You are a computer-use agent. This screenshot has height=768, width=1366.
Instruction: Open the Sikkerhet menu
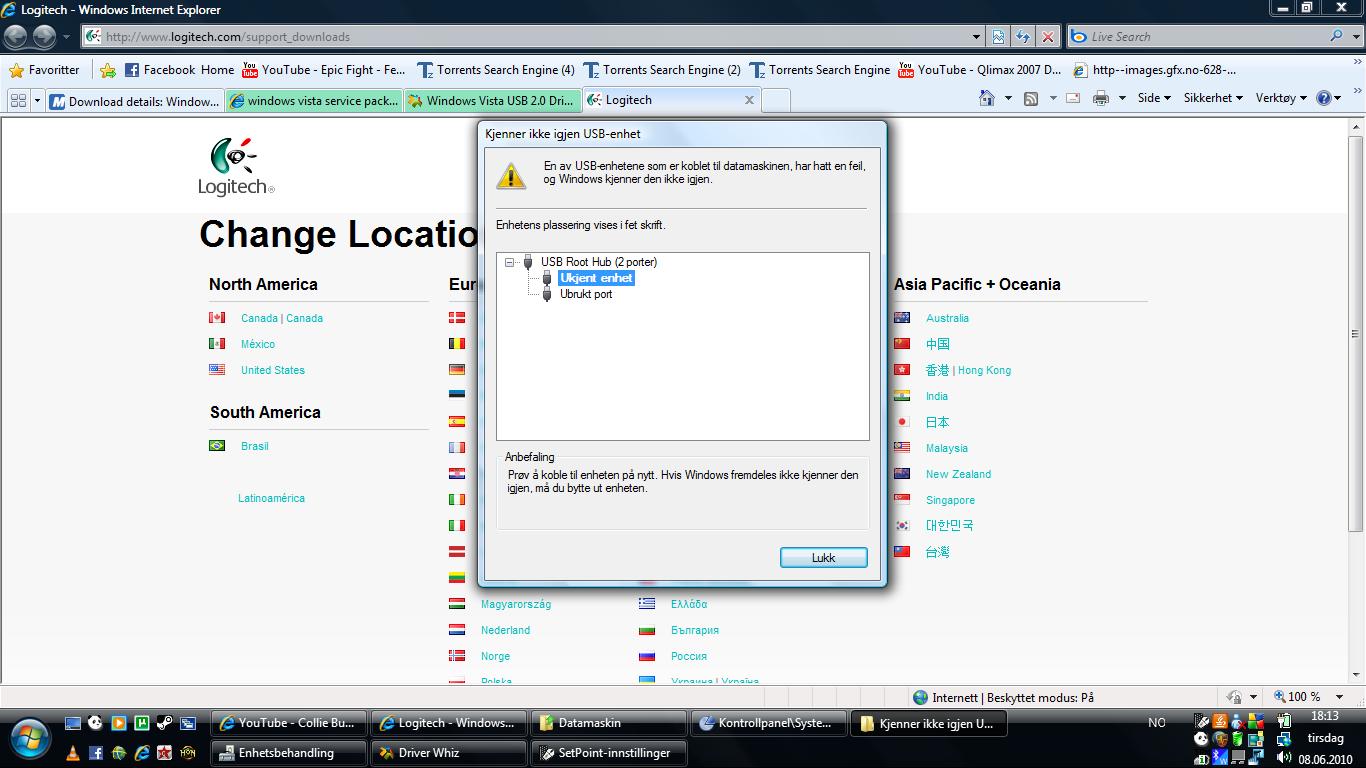1213,98
